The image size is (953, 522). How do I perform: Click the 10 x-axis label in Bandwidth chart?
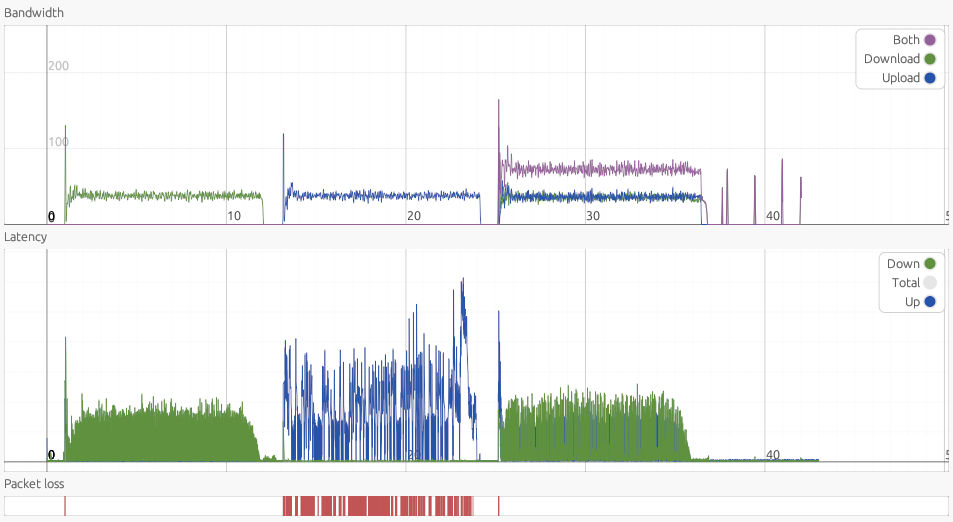click(x=234, y=216)
